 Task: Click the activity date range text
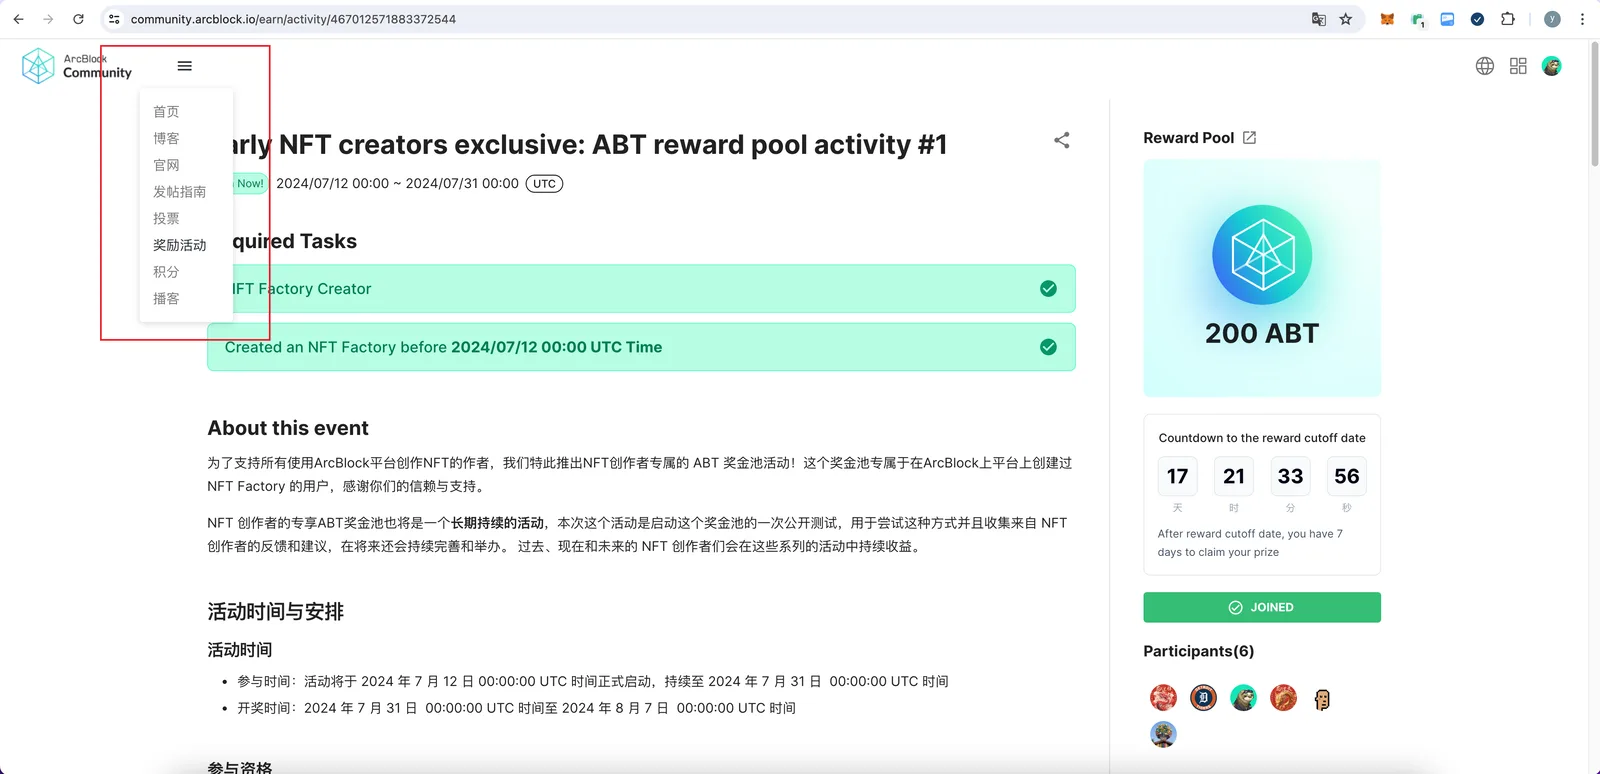pyautogui.click(x=397, y=184)
